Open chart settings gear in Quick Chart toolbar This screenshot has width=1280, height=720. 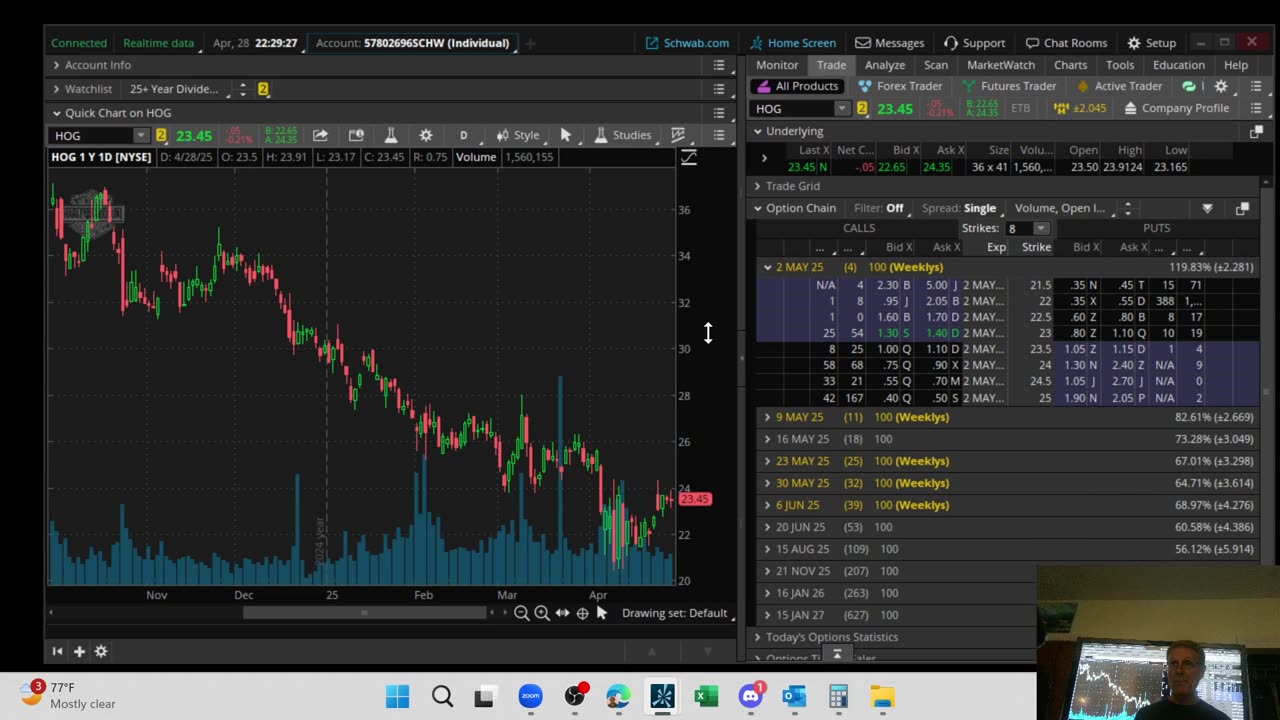coord(426,135)
